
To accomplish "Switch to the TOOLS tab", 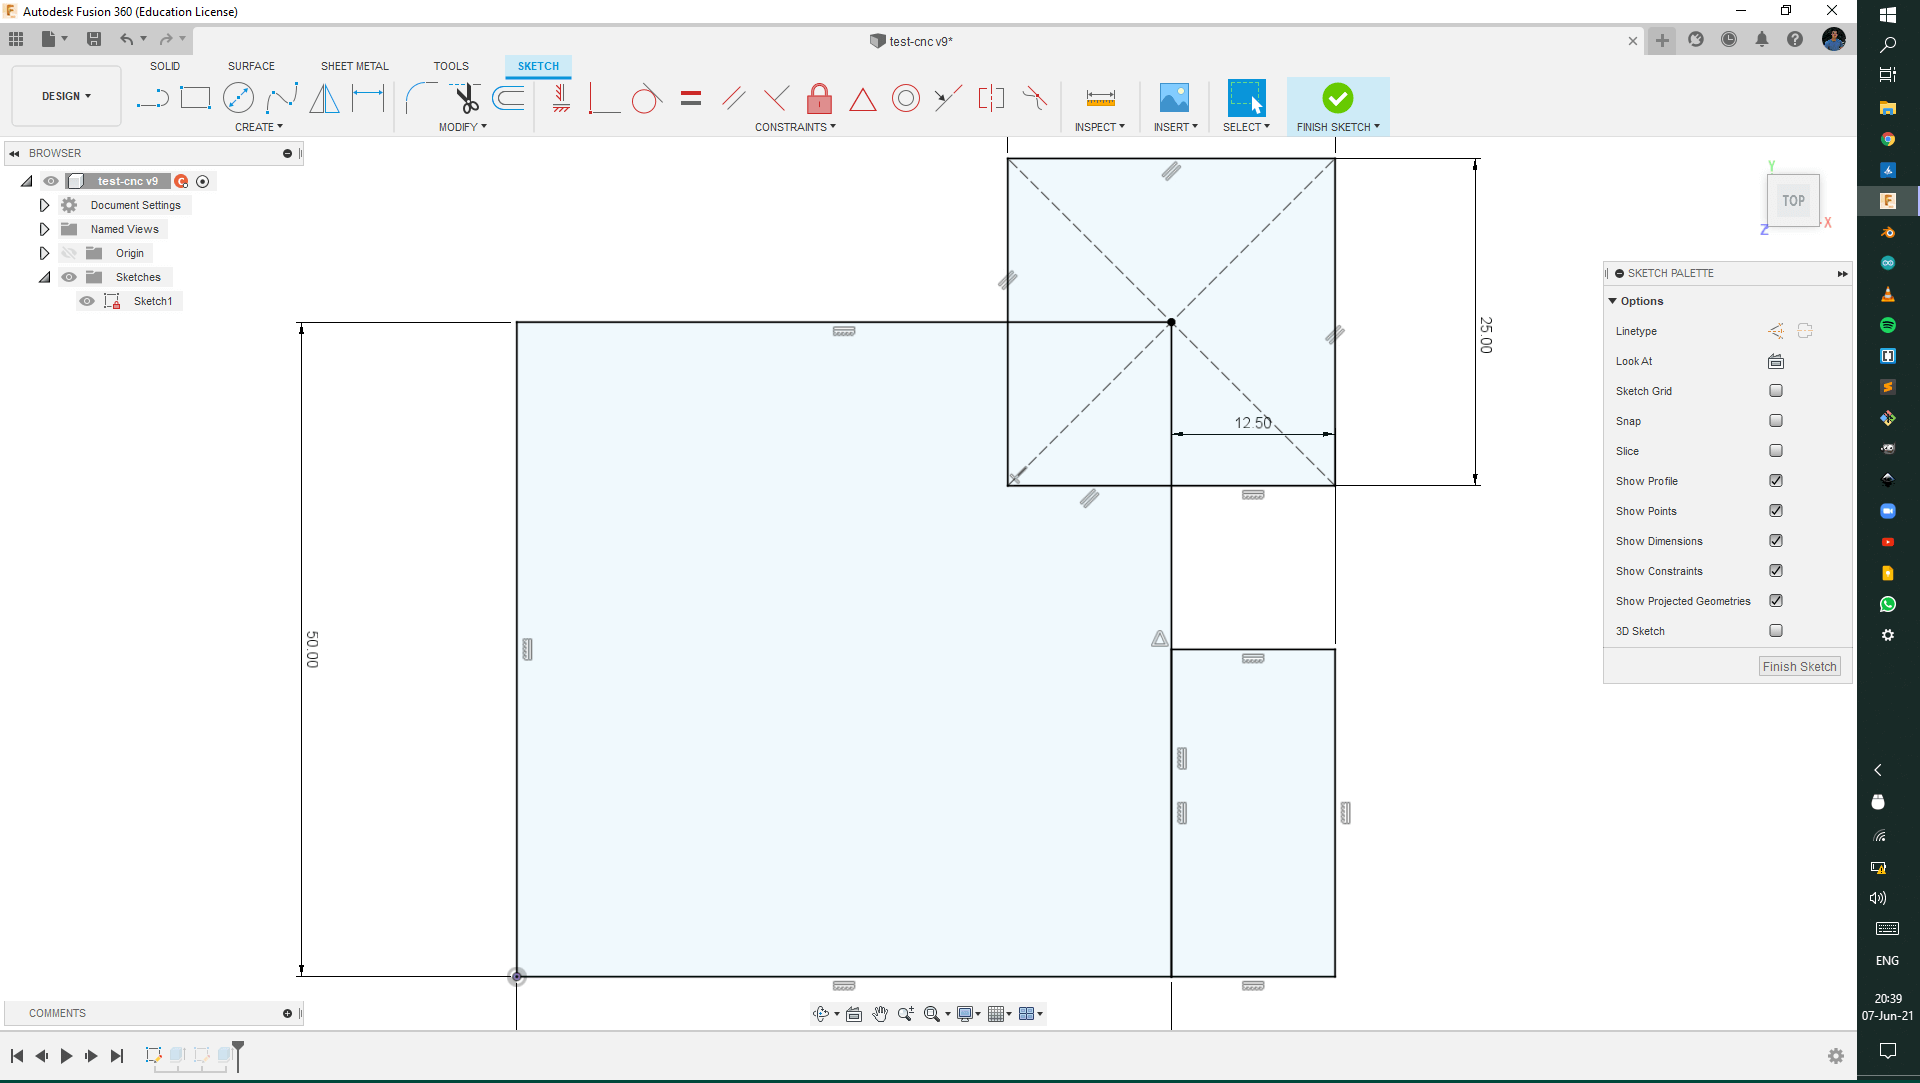I will pyautogui.click(x=451, y=66).
